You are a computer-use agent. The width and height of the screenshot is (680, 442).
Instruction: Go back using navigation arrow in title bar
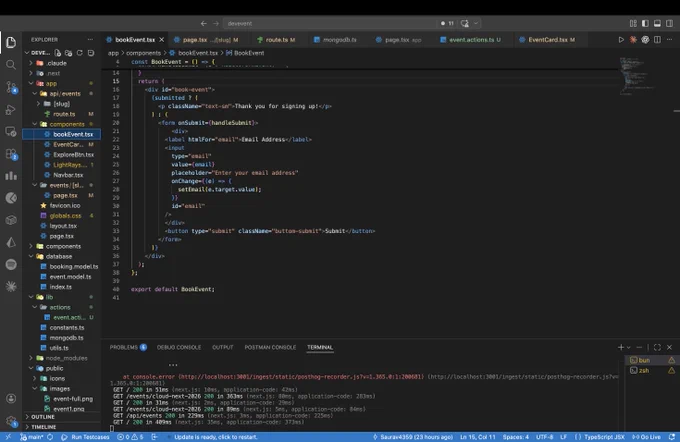pos(204,23)
